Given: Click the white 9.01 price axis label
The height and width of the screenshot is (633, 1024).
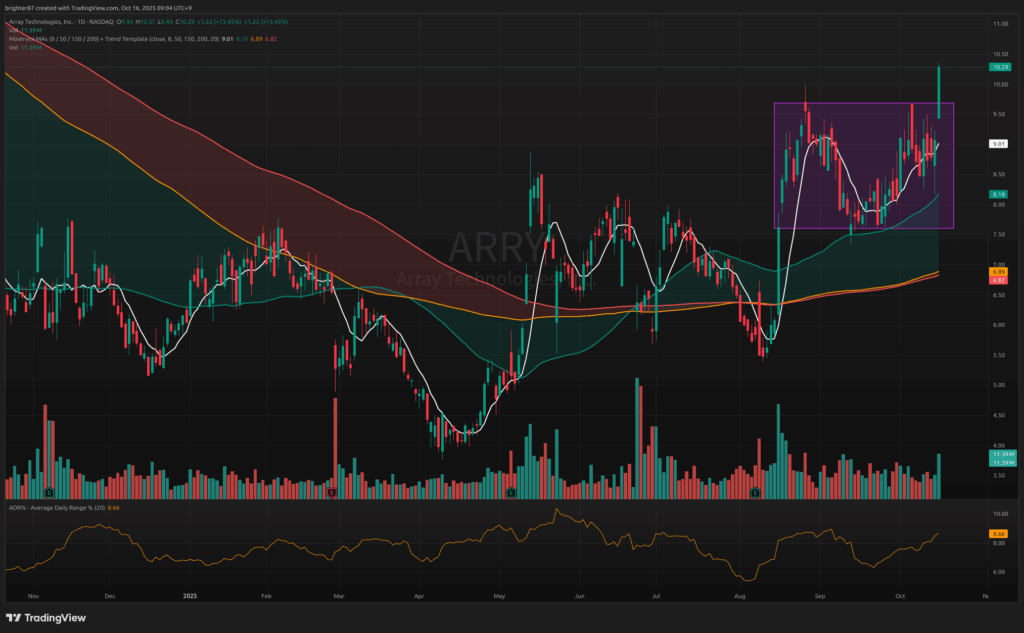Looking at the screenshot, I should click(998, 144).
